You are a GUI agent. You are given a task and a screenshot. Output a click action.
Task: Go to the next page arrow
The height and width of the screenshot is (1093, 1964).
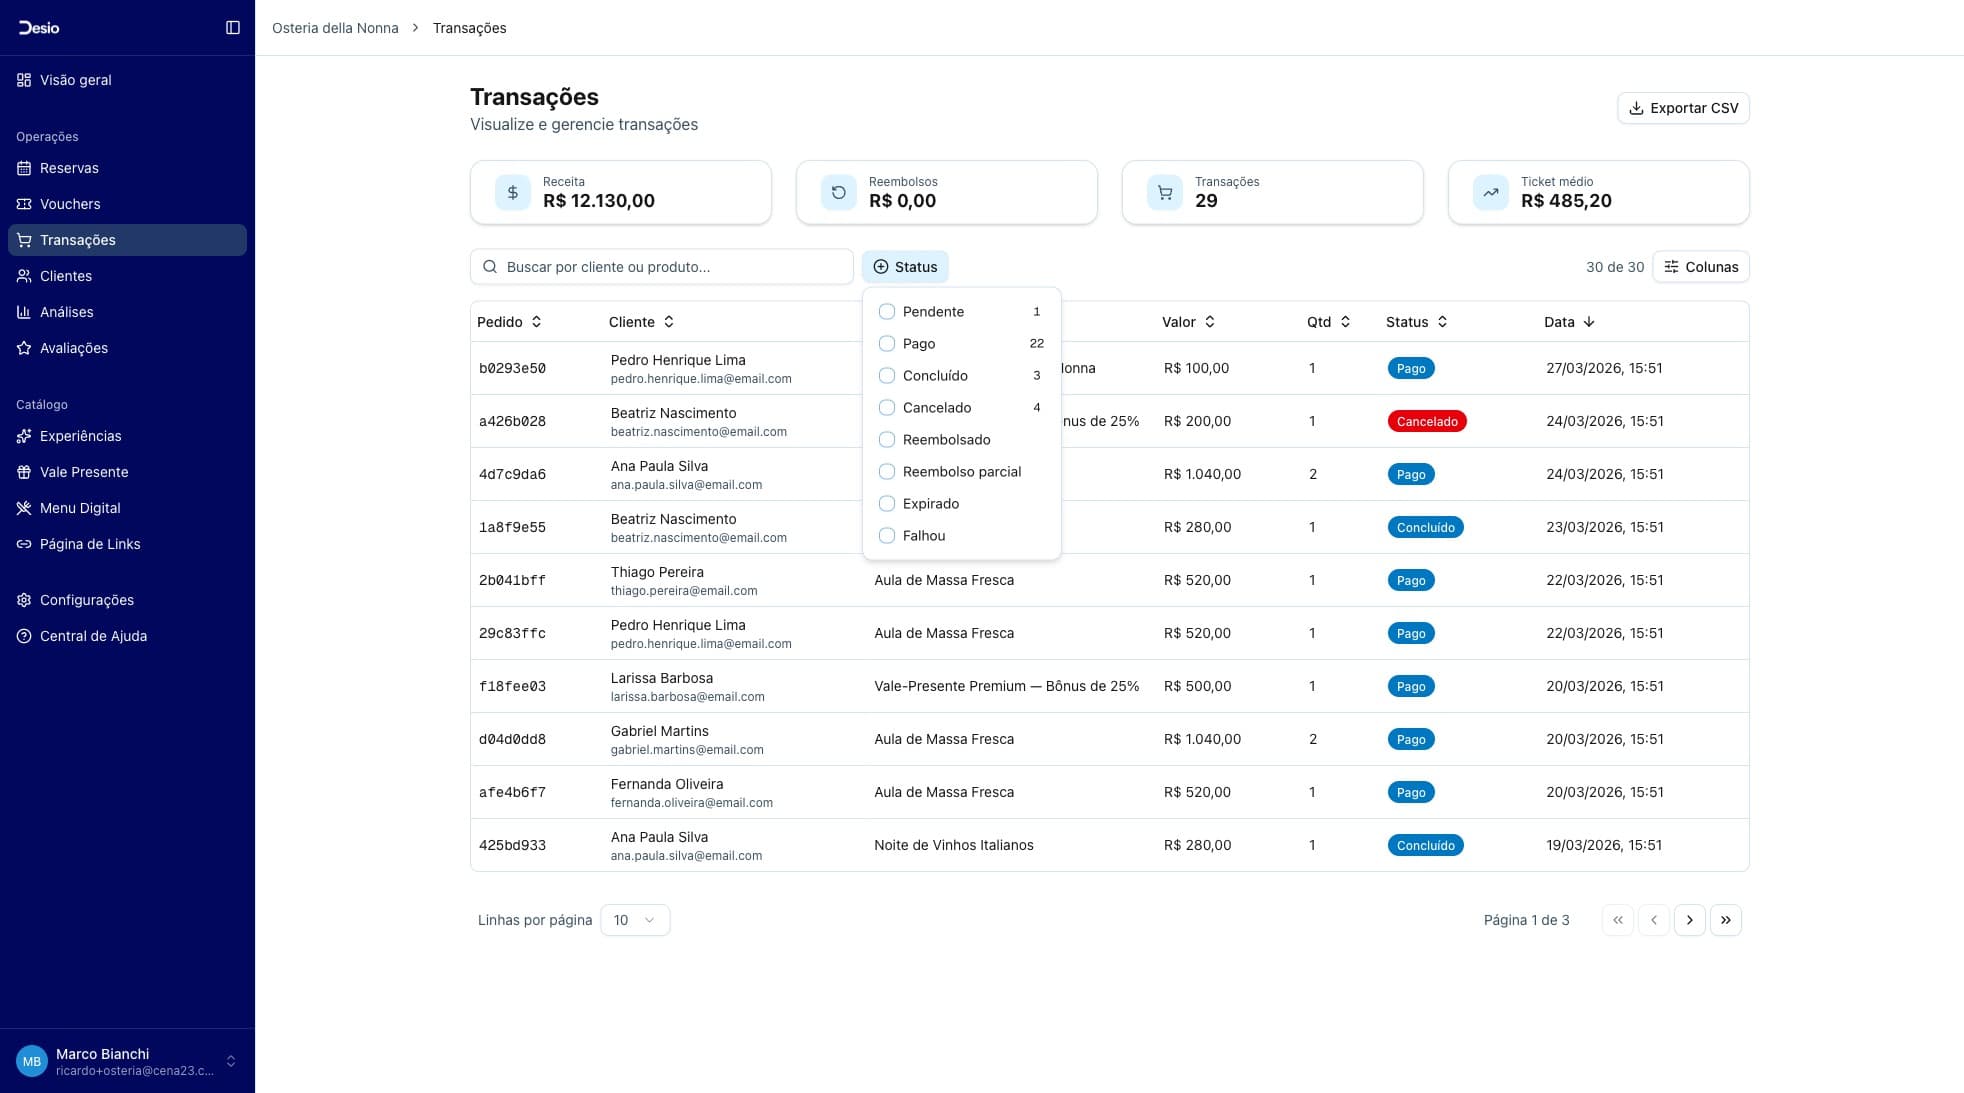1690,920
